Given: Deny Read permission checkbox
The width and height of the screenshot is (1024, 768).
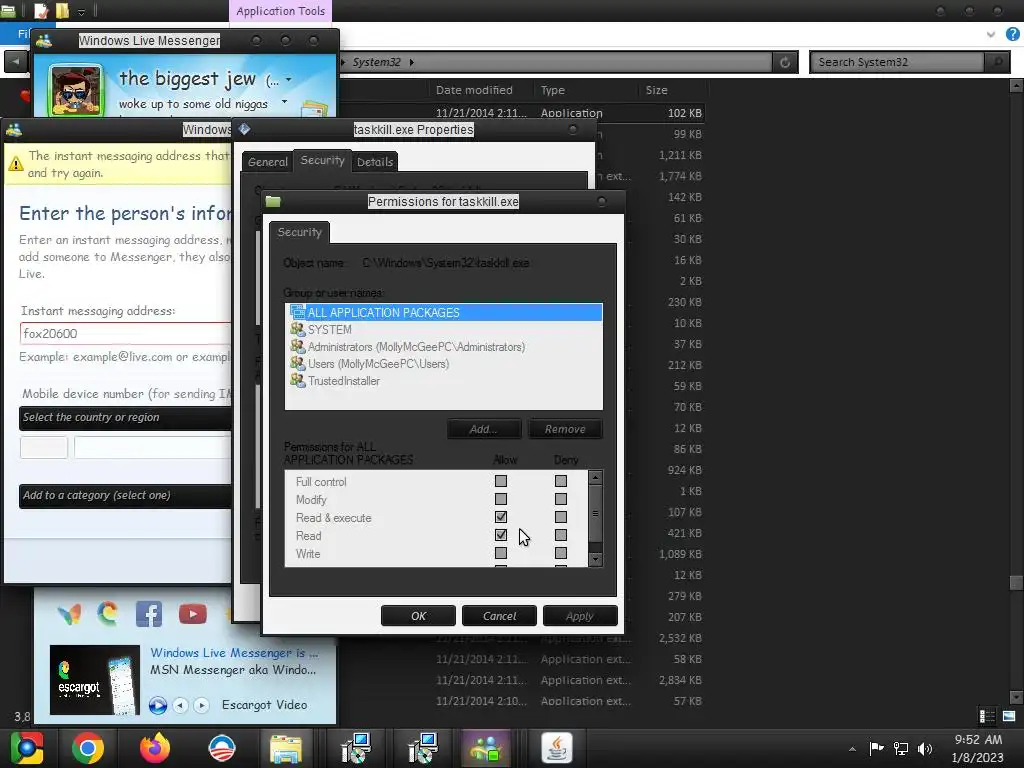Looking at the screenshot, I should point(561,535).
